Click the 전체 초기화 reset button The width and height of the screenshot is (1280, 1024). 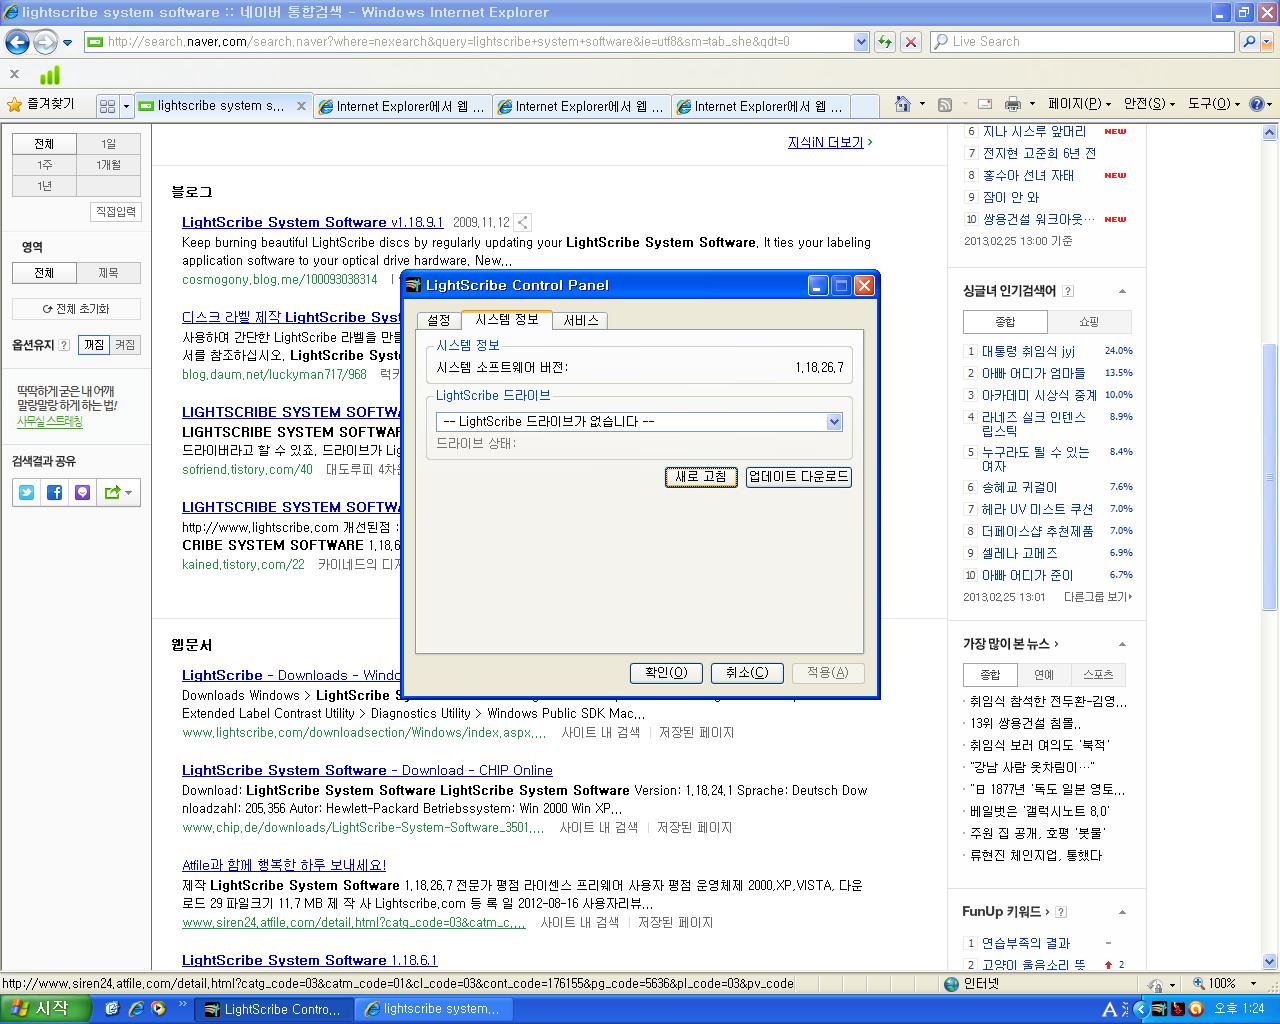[76, 309]
